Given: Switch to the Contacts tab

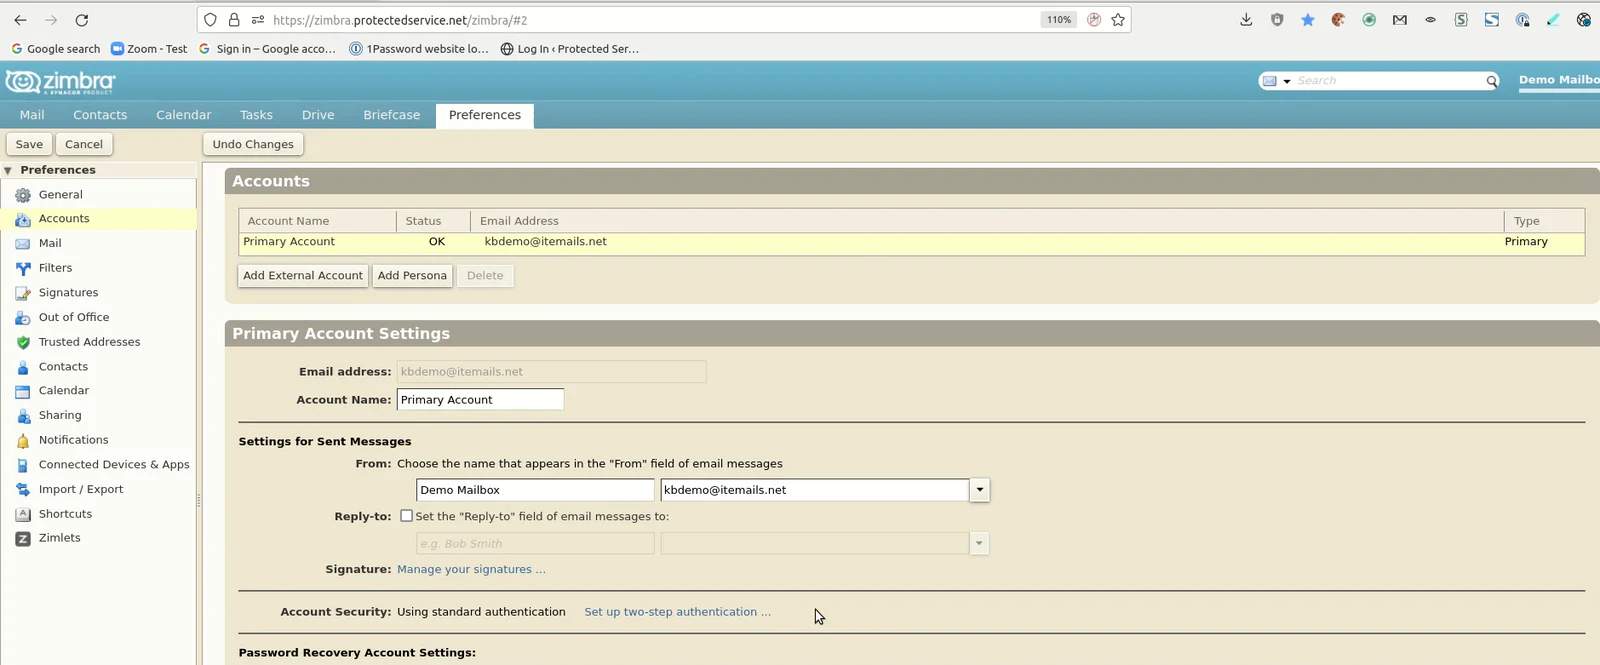Looking at the screenshot, I should (x=100, y=115).
